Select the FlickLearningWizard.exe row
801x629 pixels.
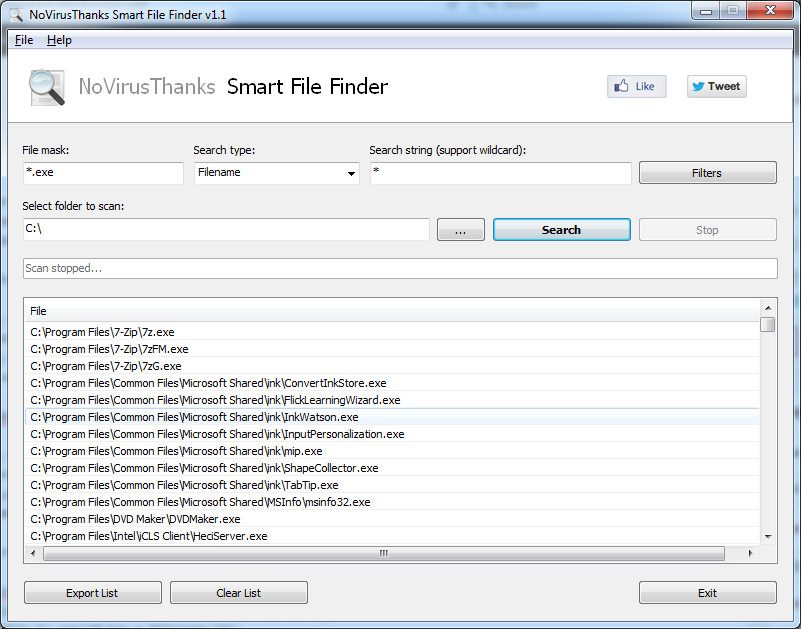(392, 400)
